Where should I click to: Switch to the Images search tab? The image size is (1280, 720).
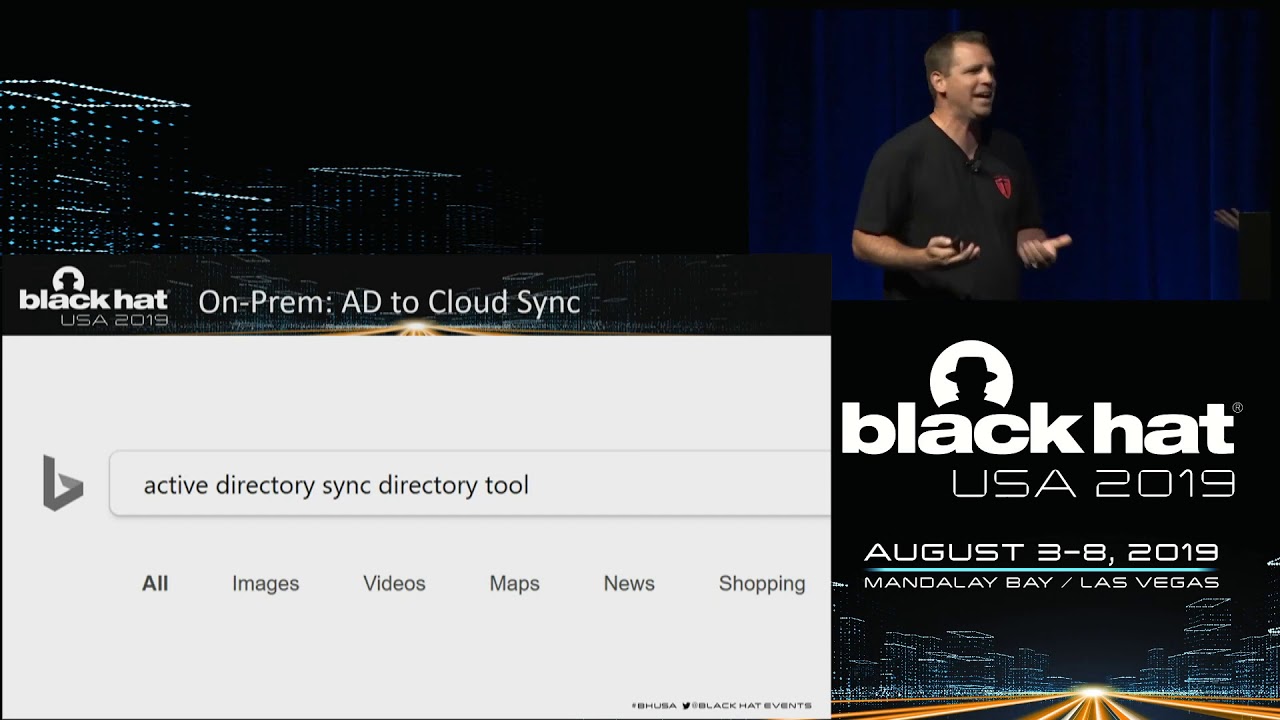[x=265, y=584]
